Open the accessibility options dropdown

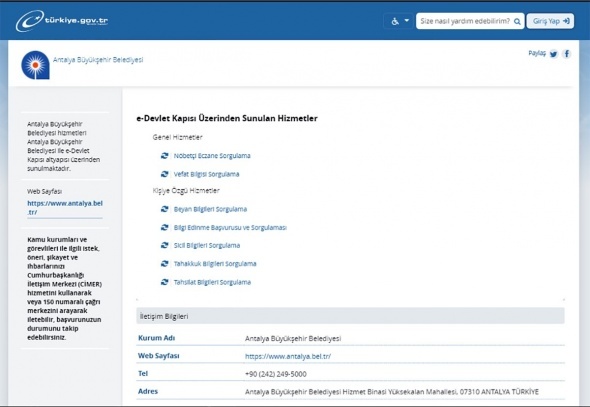399,21
